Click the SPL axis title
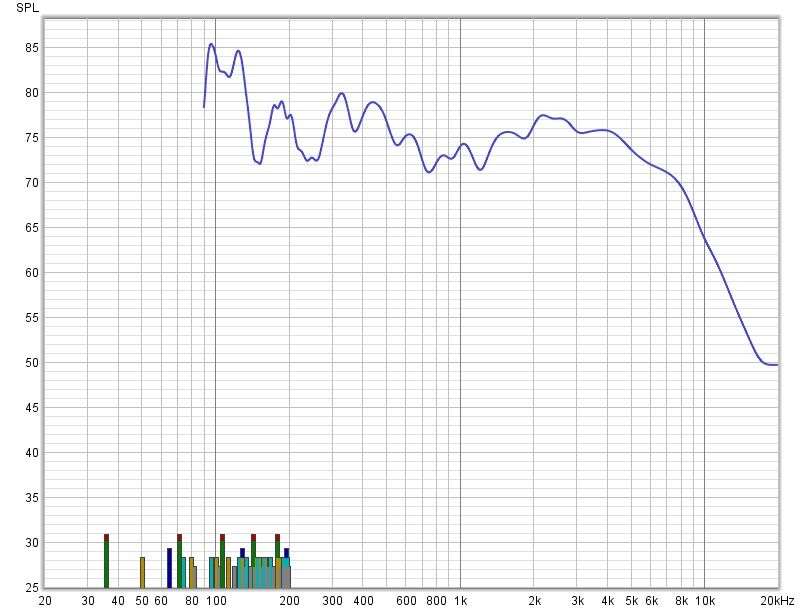 27,8
